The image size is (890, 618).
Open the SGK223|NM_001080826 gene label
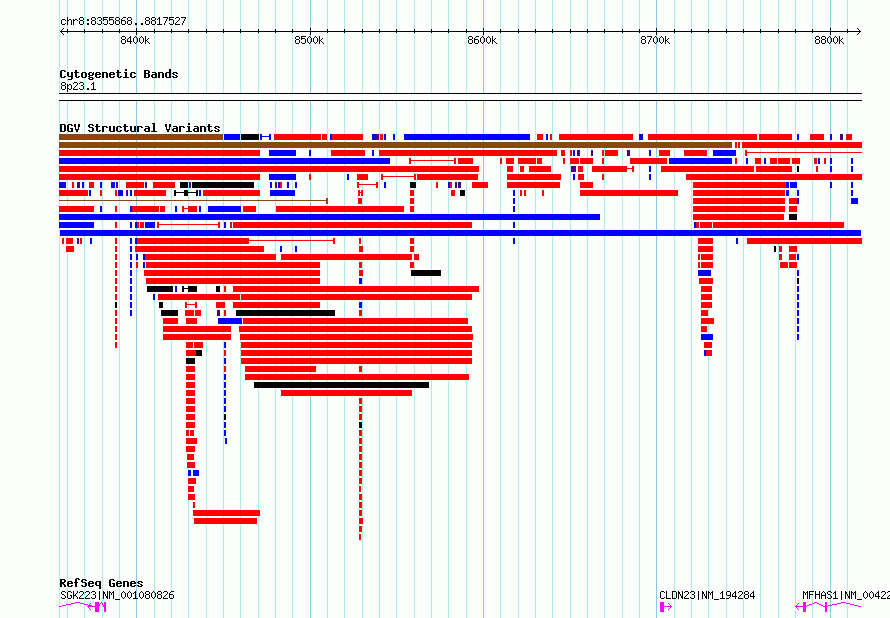[117, 595]
